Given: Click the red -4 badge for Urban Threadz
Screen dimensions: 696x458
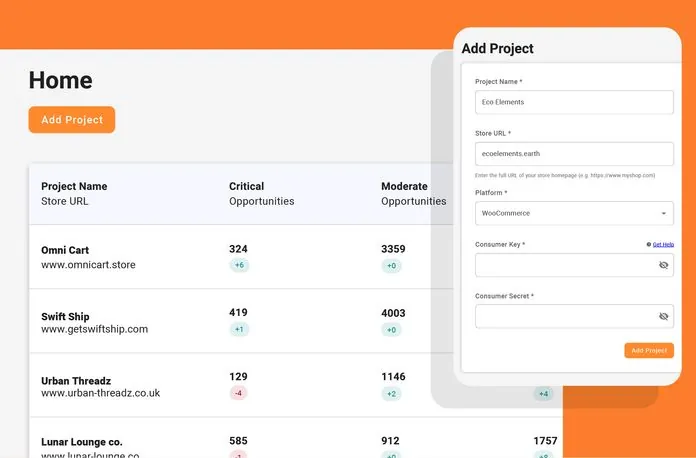Looking at the screenshot, I should pyautogui.click(x=238, y=394).
